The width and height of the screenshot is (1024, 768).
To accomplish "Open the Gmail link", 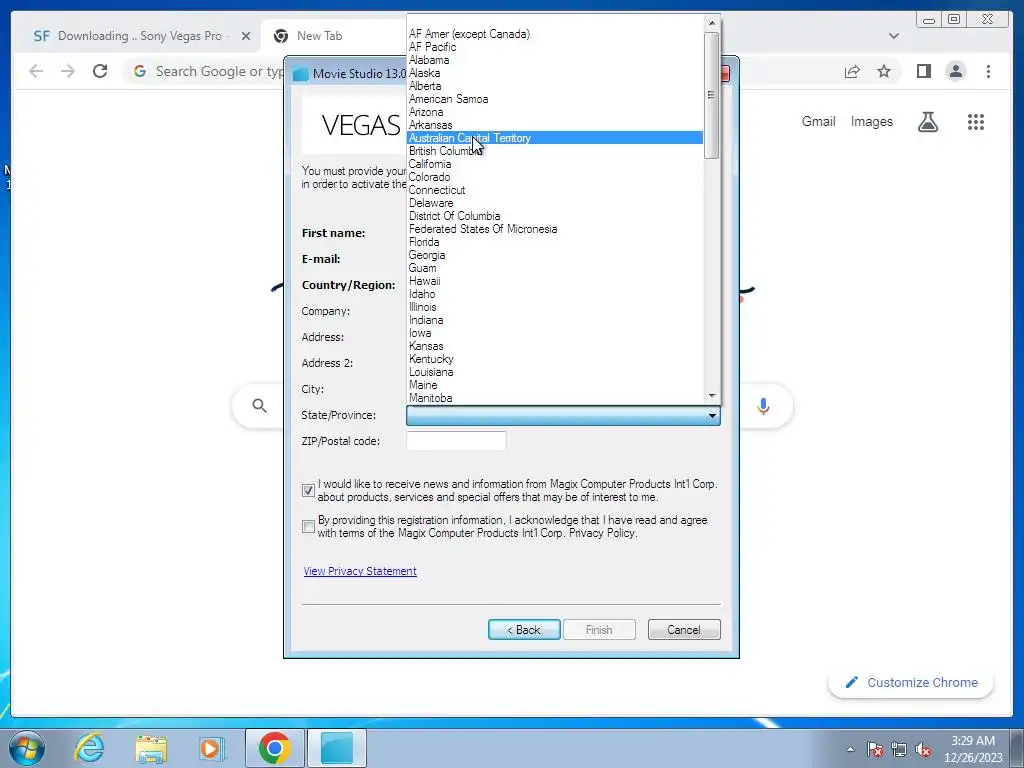I will (x=818, y=121).
